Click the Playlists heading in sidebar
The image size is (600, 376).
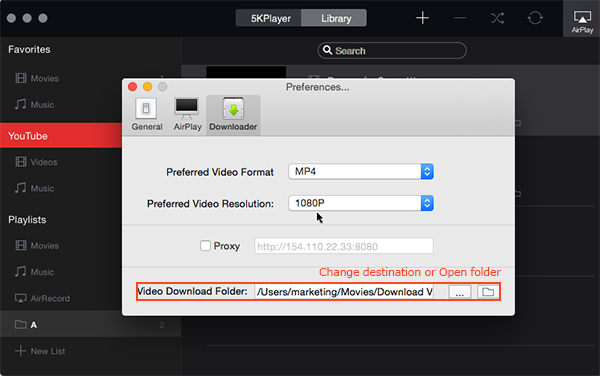(x=27, y=220)
